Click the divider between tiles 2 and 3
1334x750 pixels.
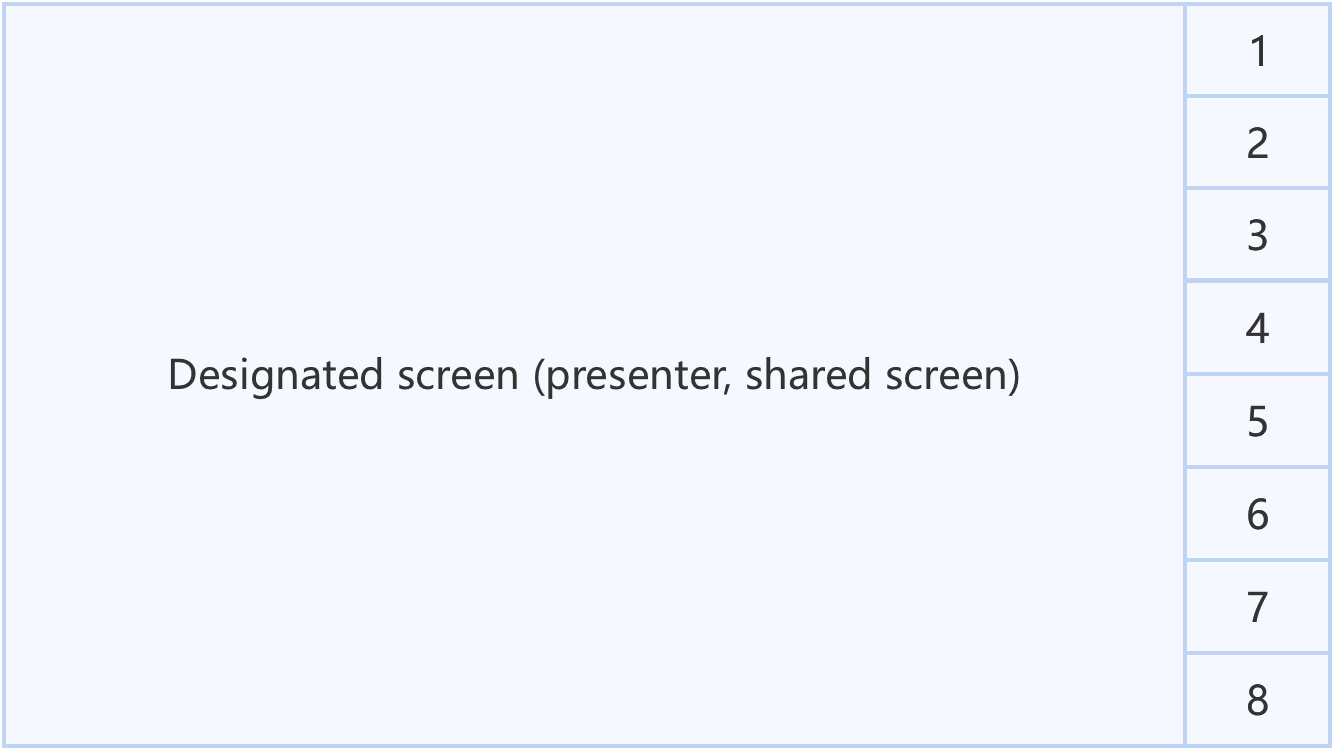tap(1257, 189)
